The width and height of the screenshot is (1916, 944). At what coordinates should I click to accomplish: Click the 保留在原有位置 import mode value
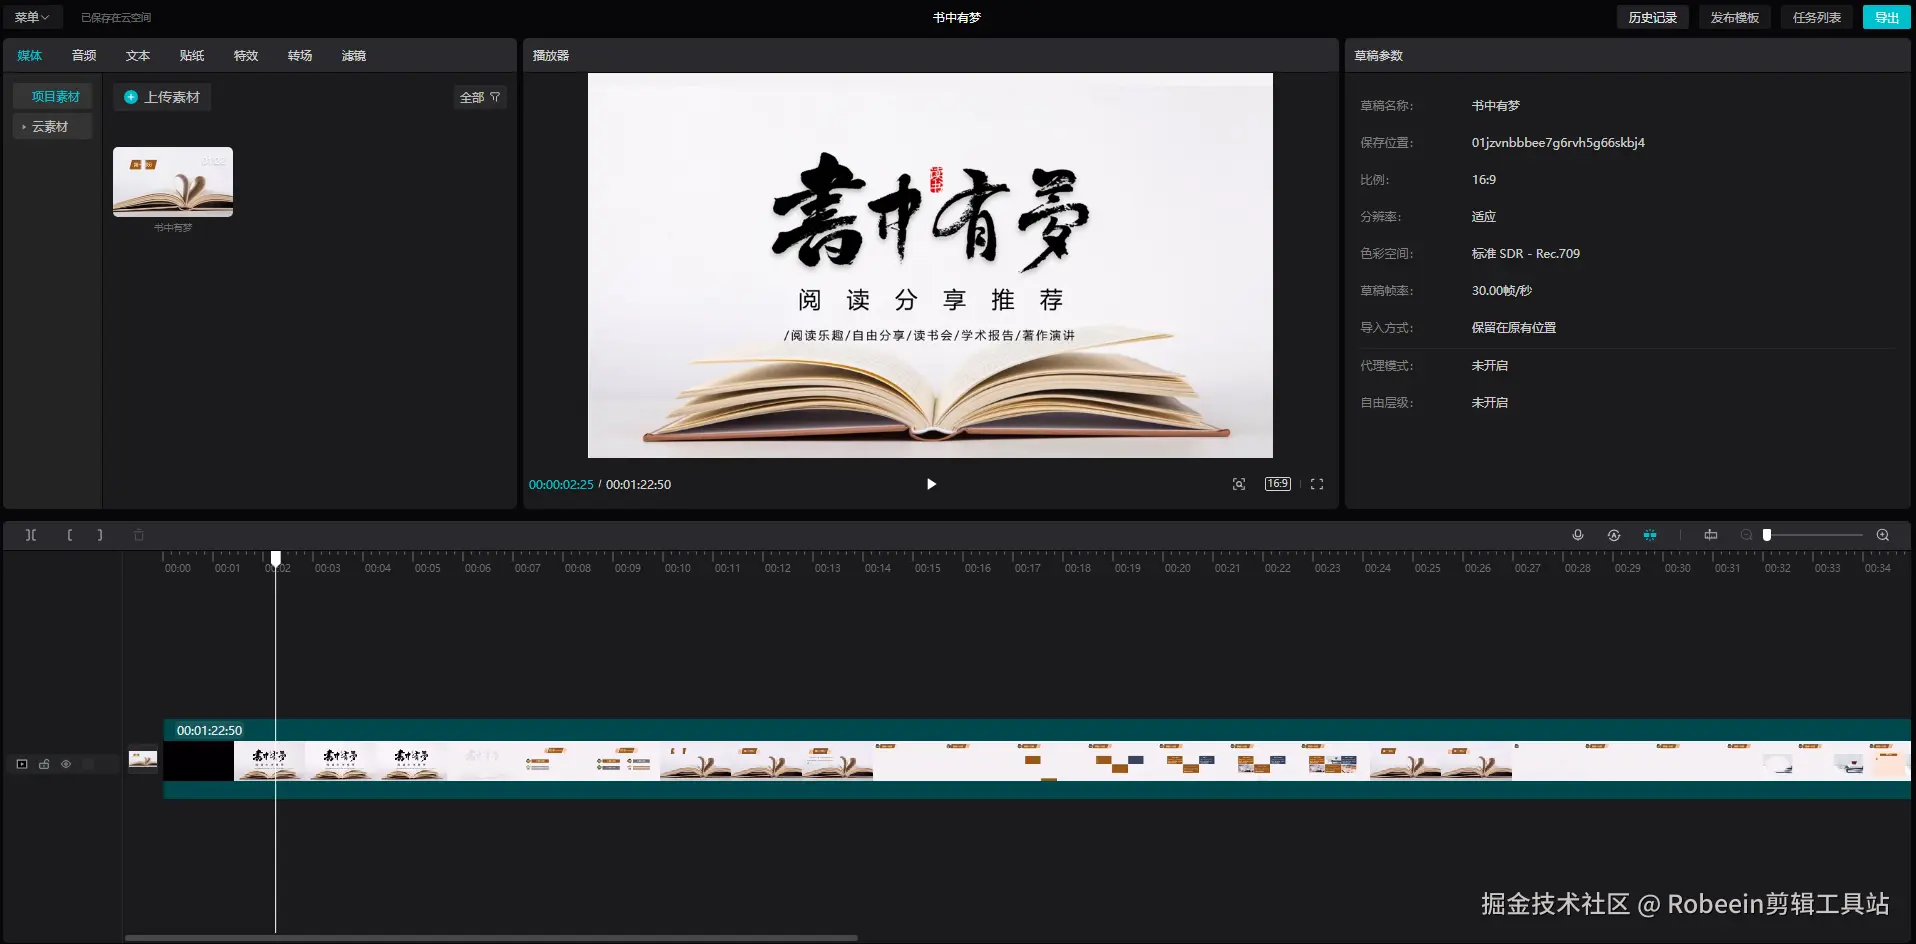pos(1514,327)
